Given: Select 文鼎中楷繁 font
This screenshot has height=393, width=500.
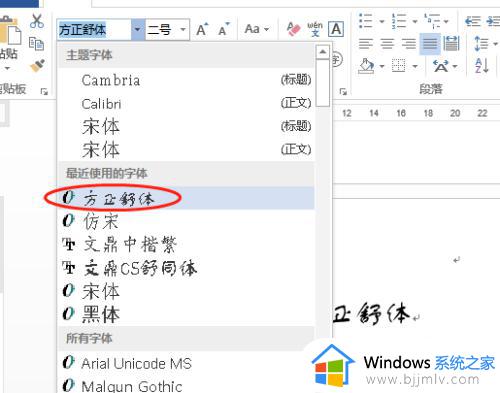Looking at the screenshot, I should click(186, 244).
